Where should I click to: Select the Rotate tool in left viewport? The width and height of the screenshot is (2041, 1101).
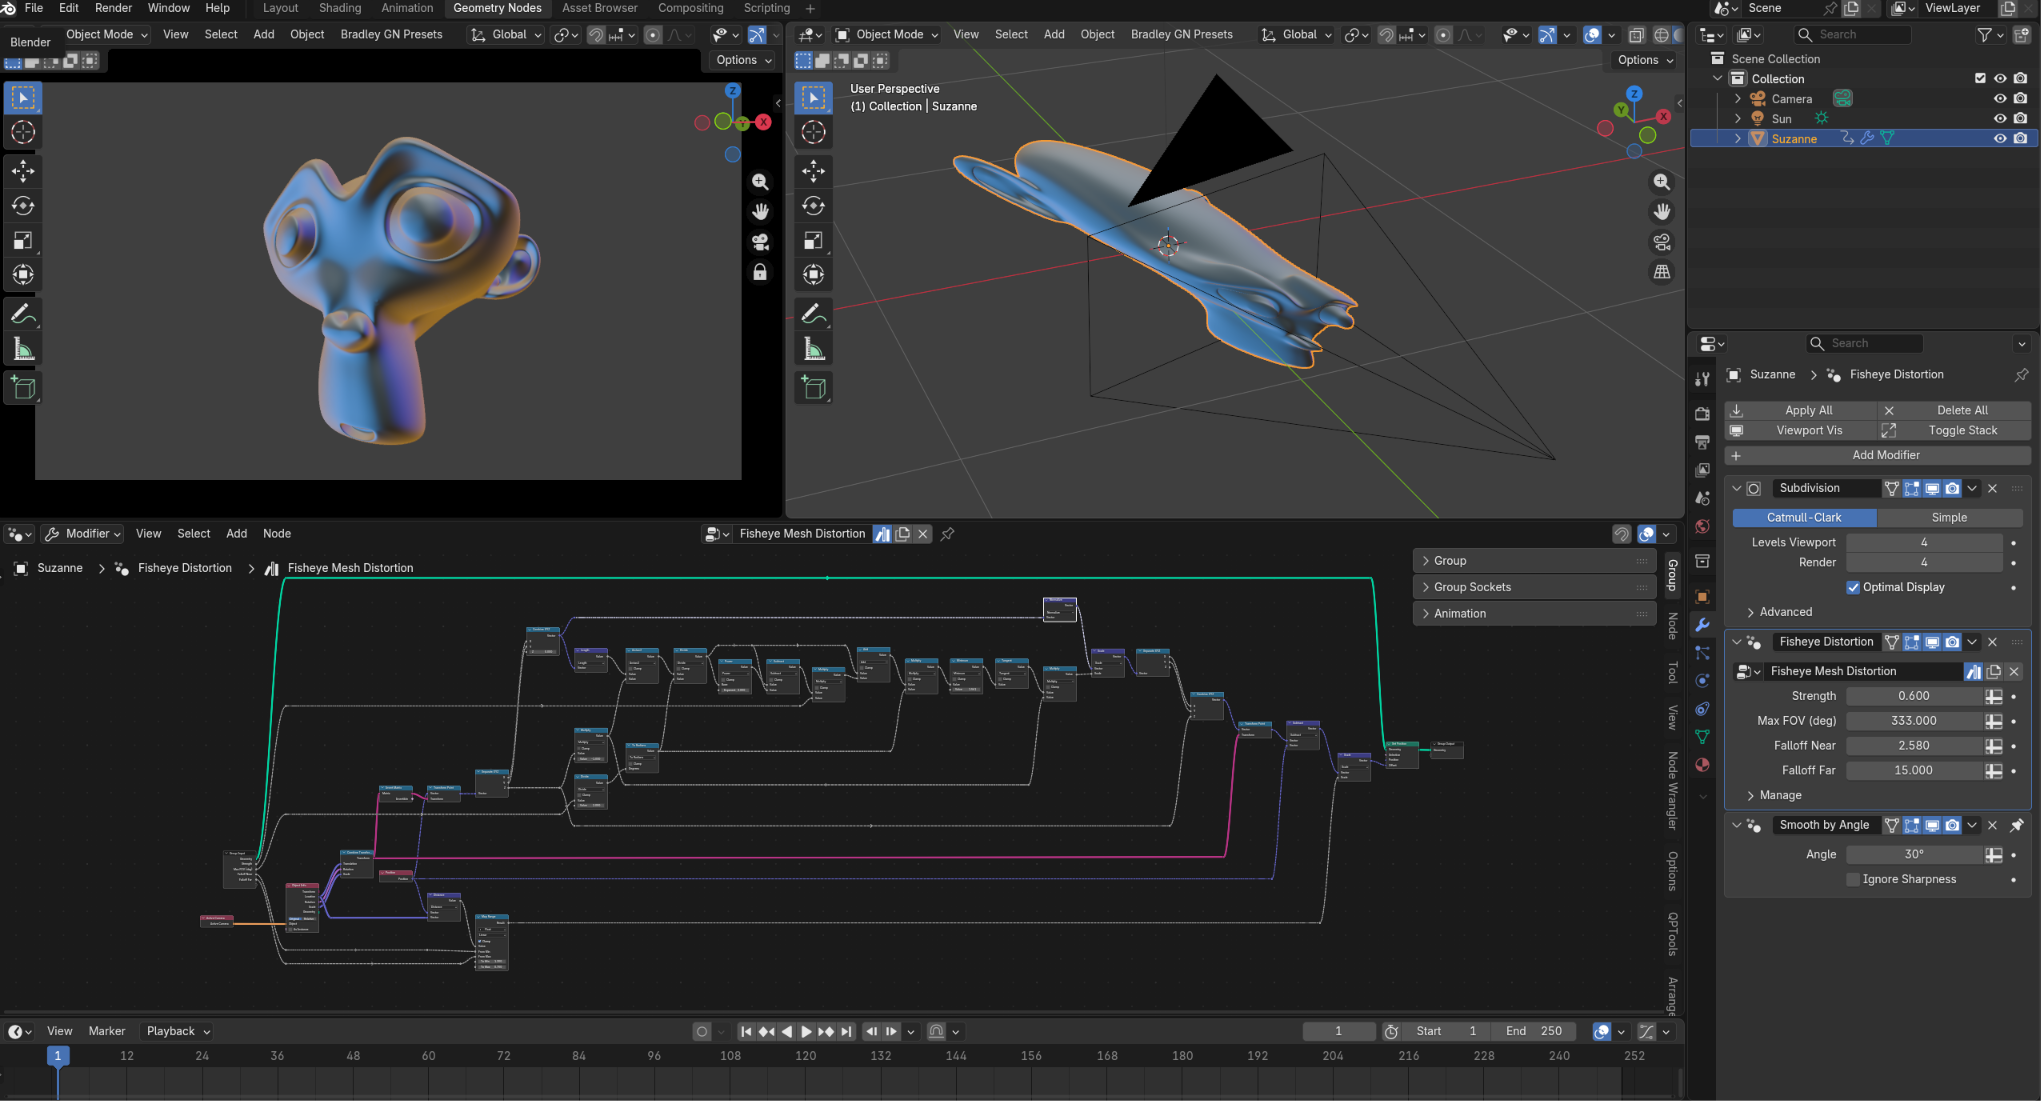(23, 206)
